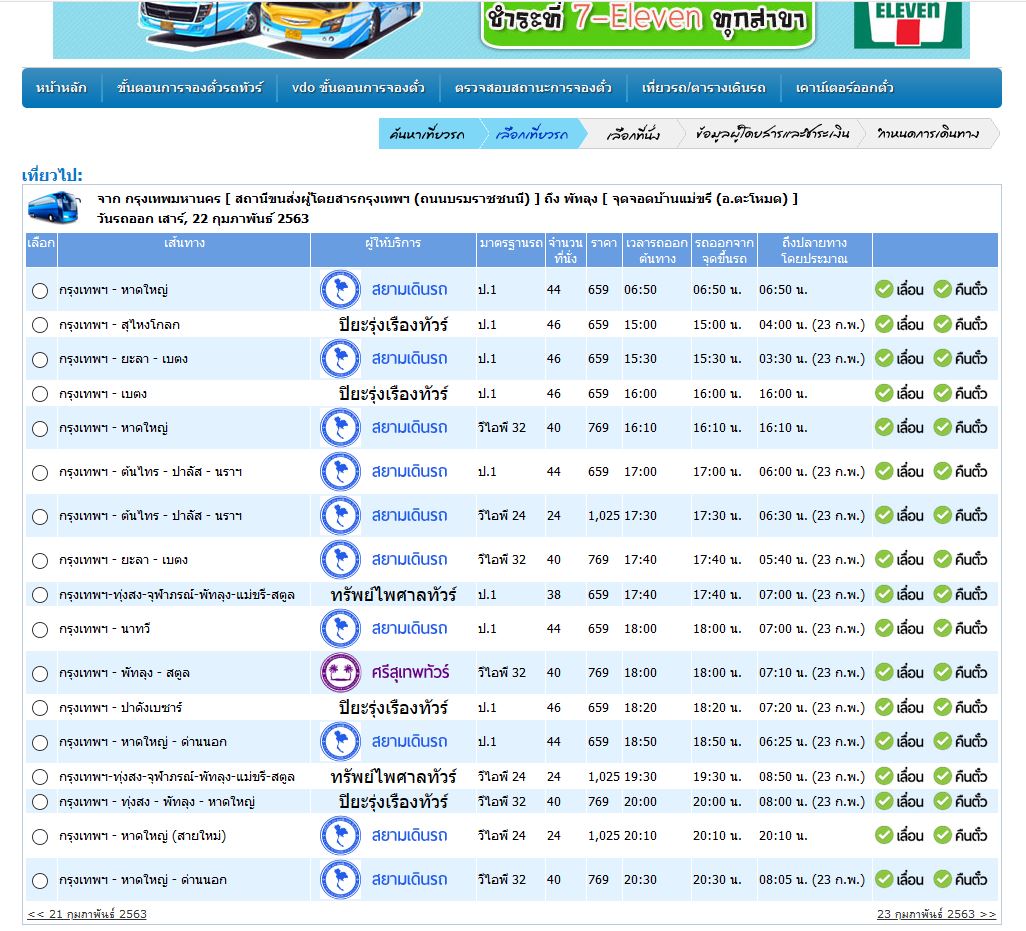Click สยามเดินรถ logo in 06:50 row
1026x931 pixels.
(x=340, y=289)
